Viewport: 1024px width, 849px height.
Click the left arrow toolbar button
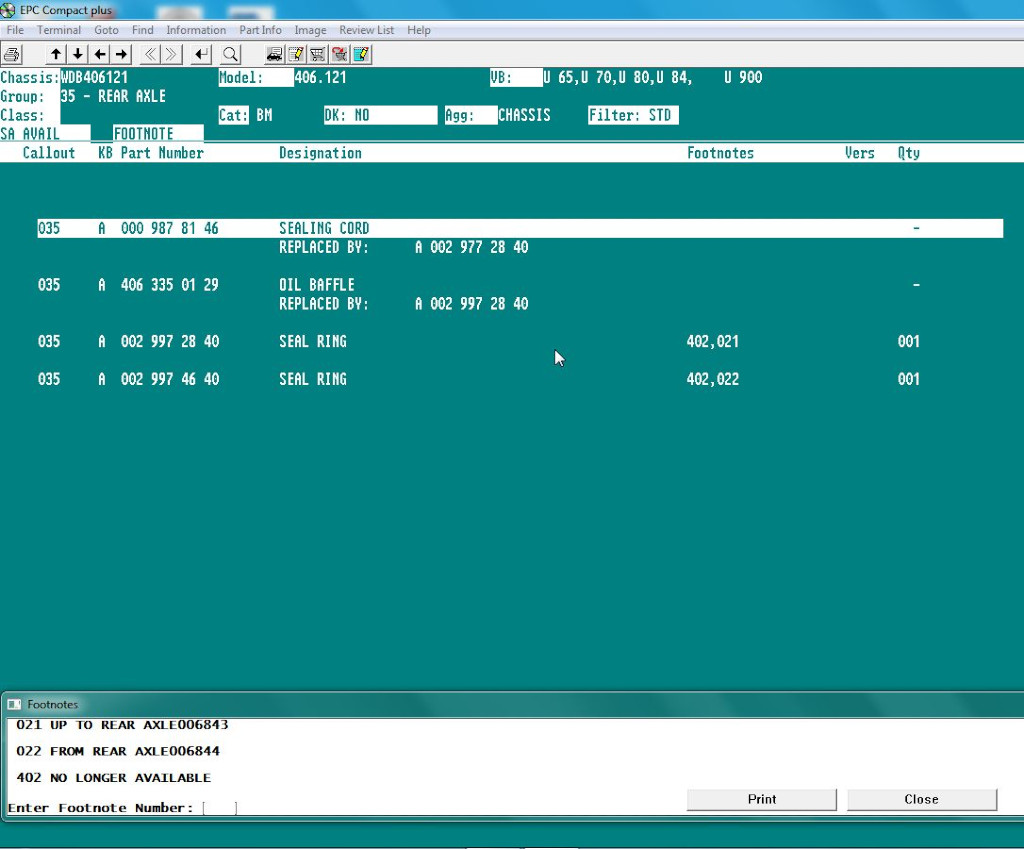[100, 54]
